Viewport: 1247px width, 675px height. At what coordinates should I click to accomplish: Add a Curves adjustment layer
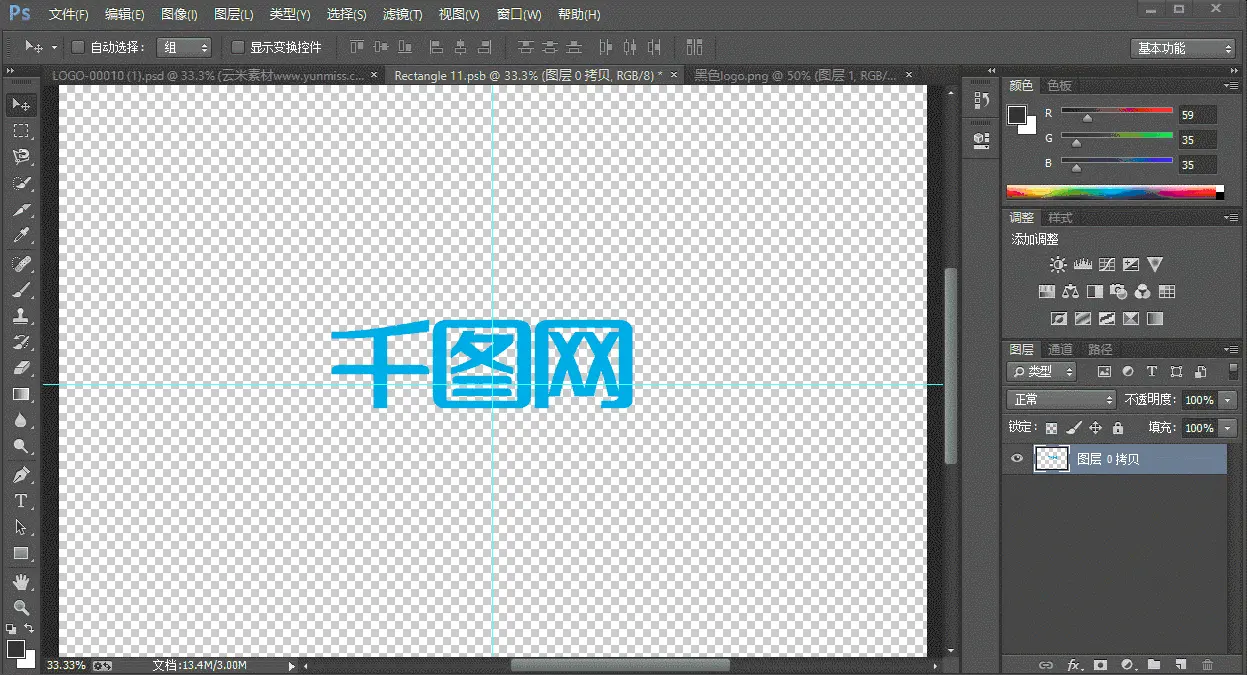click(x=1107, y=265)
